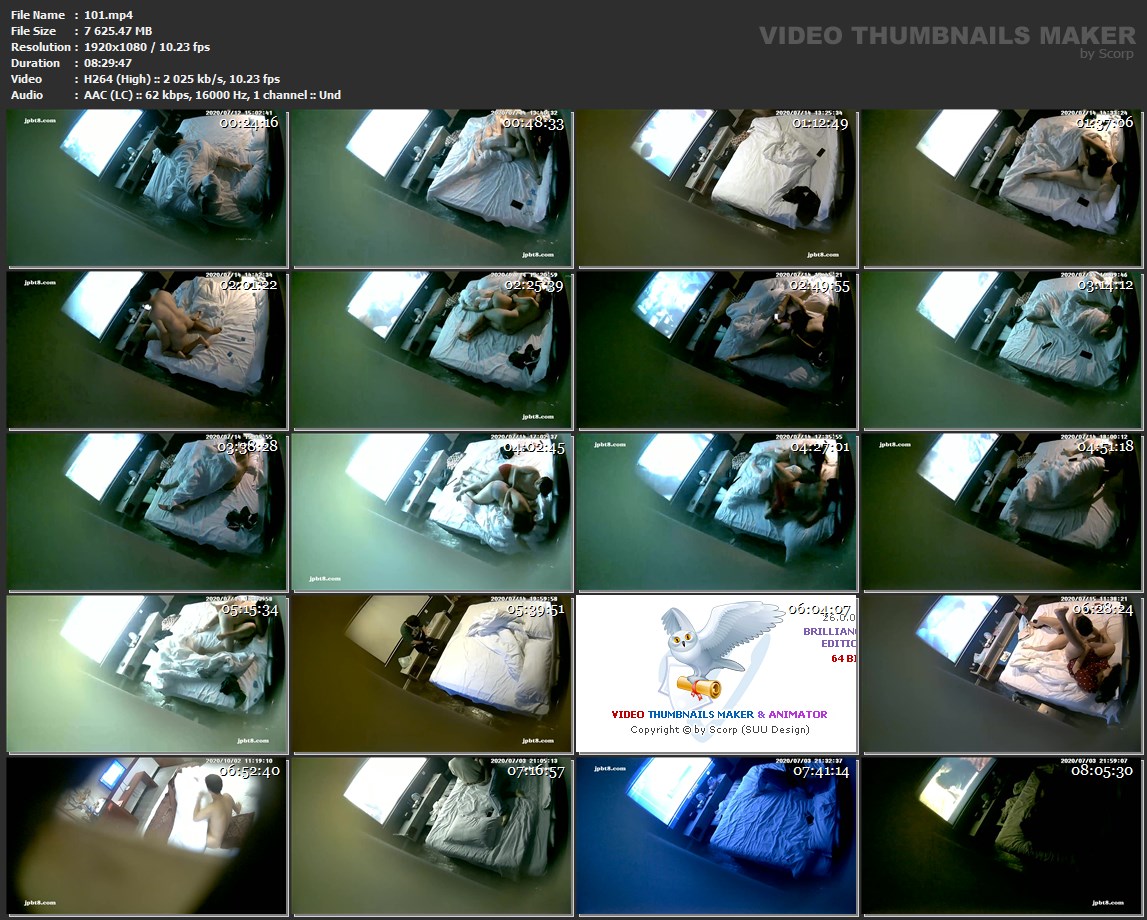
Task: Pick the frame stamped 06:28:24
Action: (x=1002, y=674)
